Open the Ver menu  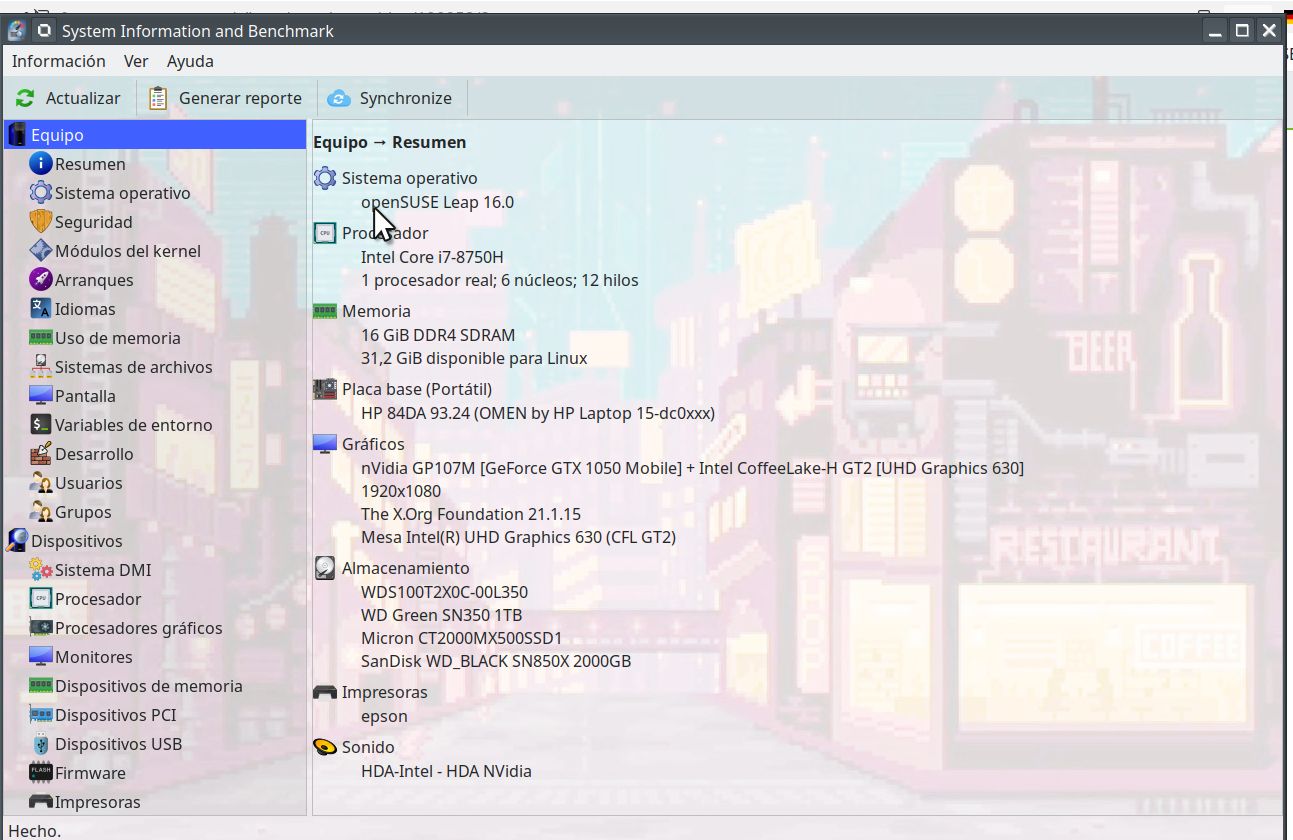(136, 61)
